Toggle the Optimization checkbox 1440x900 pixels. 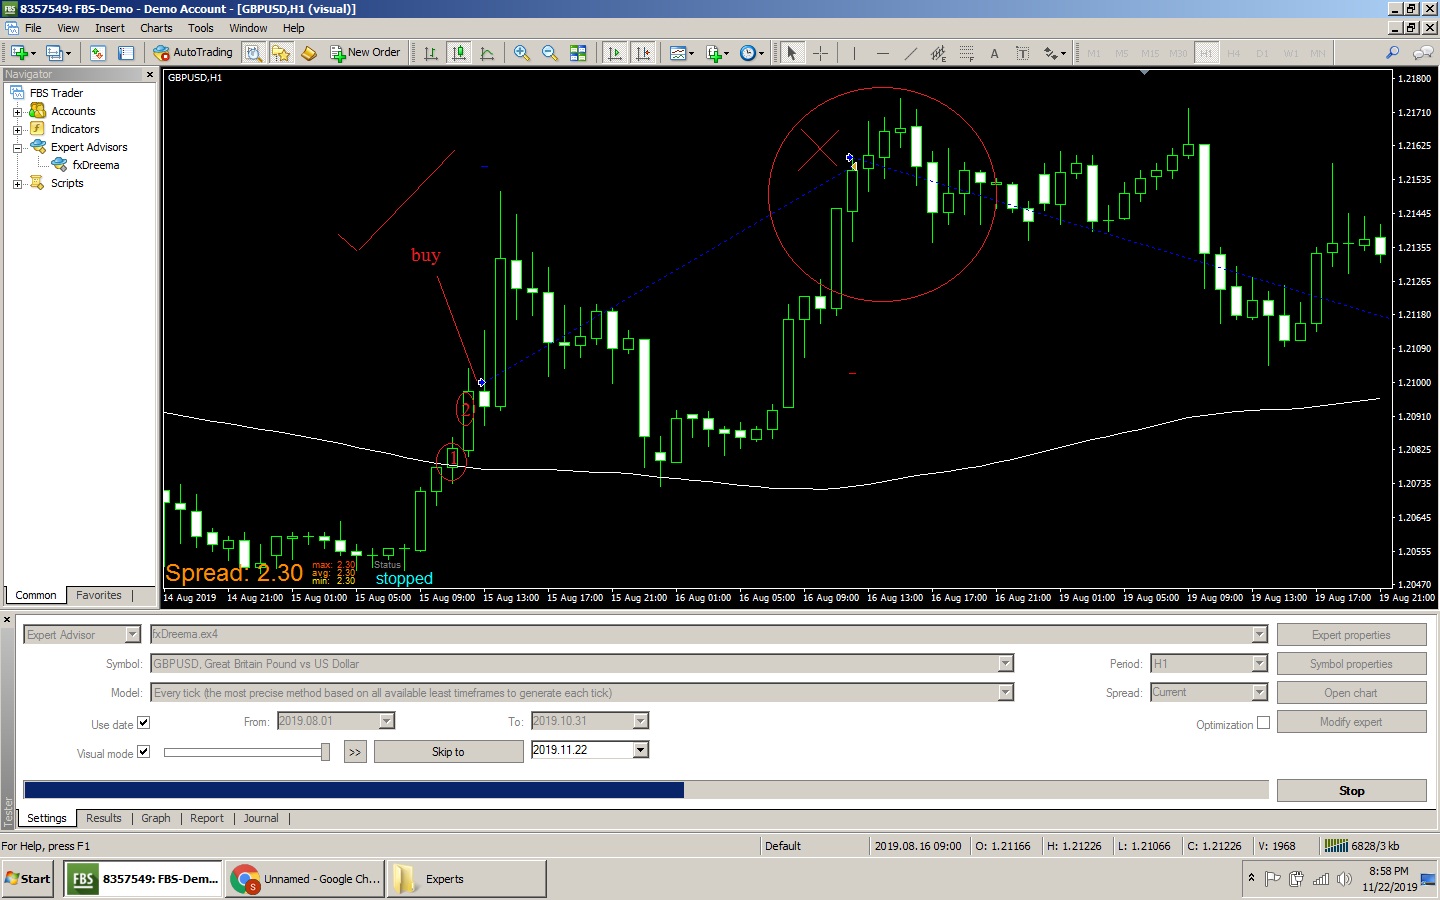click(x=1263, y=723)
